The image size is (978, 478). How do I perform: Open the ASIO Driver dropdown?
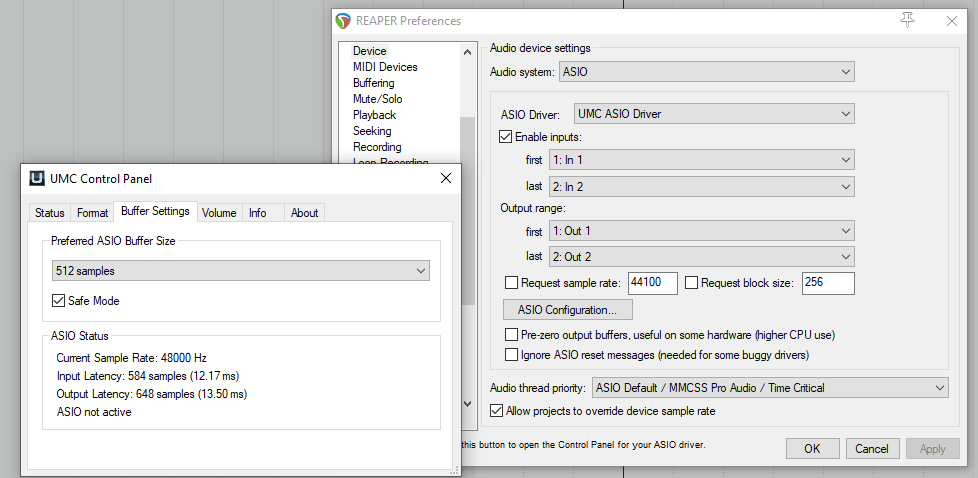click(714, 114)
